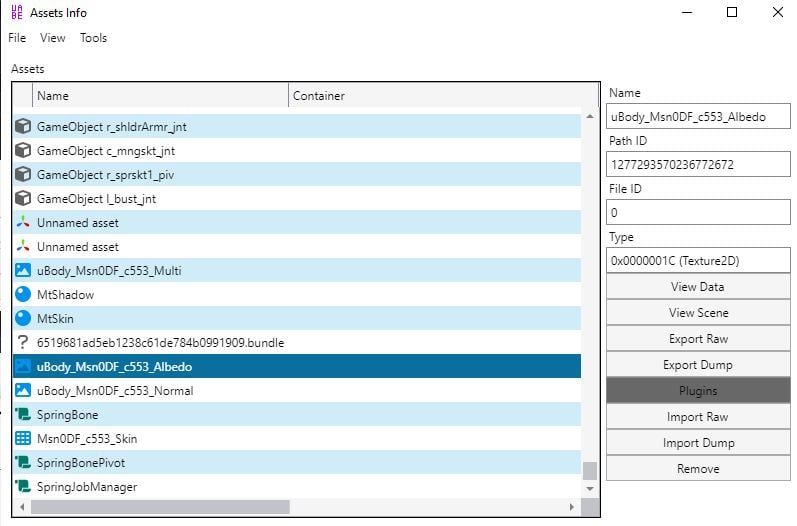
Task: Open the File menu
Action: point(17,38)
